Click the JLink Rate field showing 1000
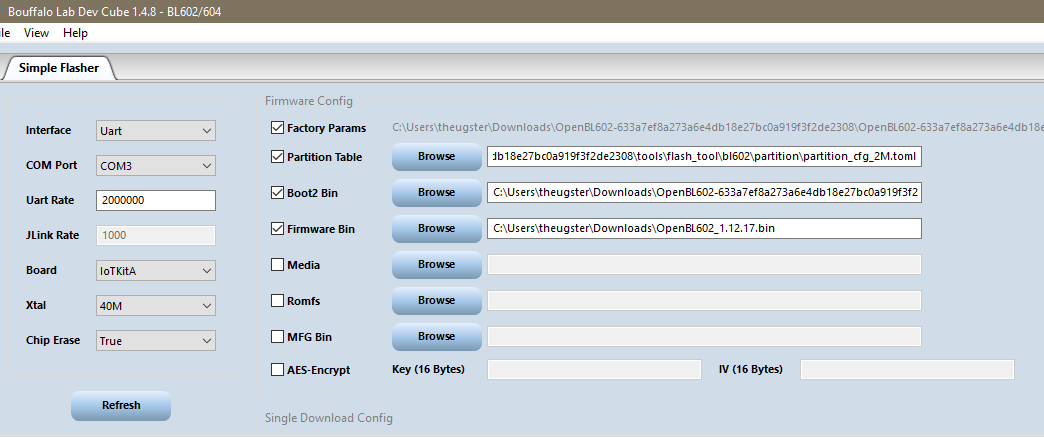Image resolution: width=1044 pixels, height=438 pixels. coord(156,235)
